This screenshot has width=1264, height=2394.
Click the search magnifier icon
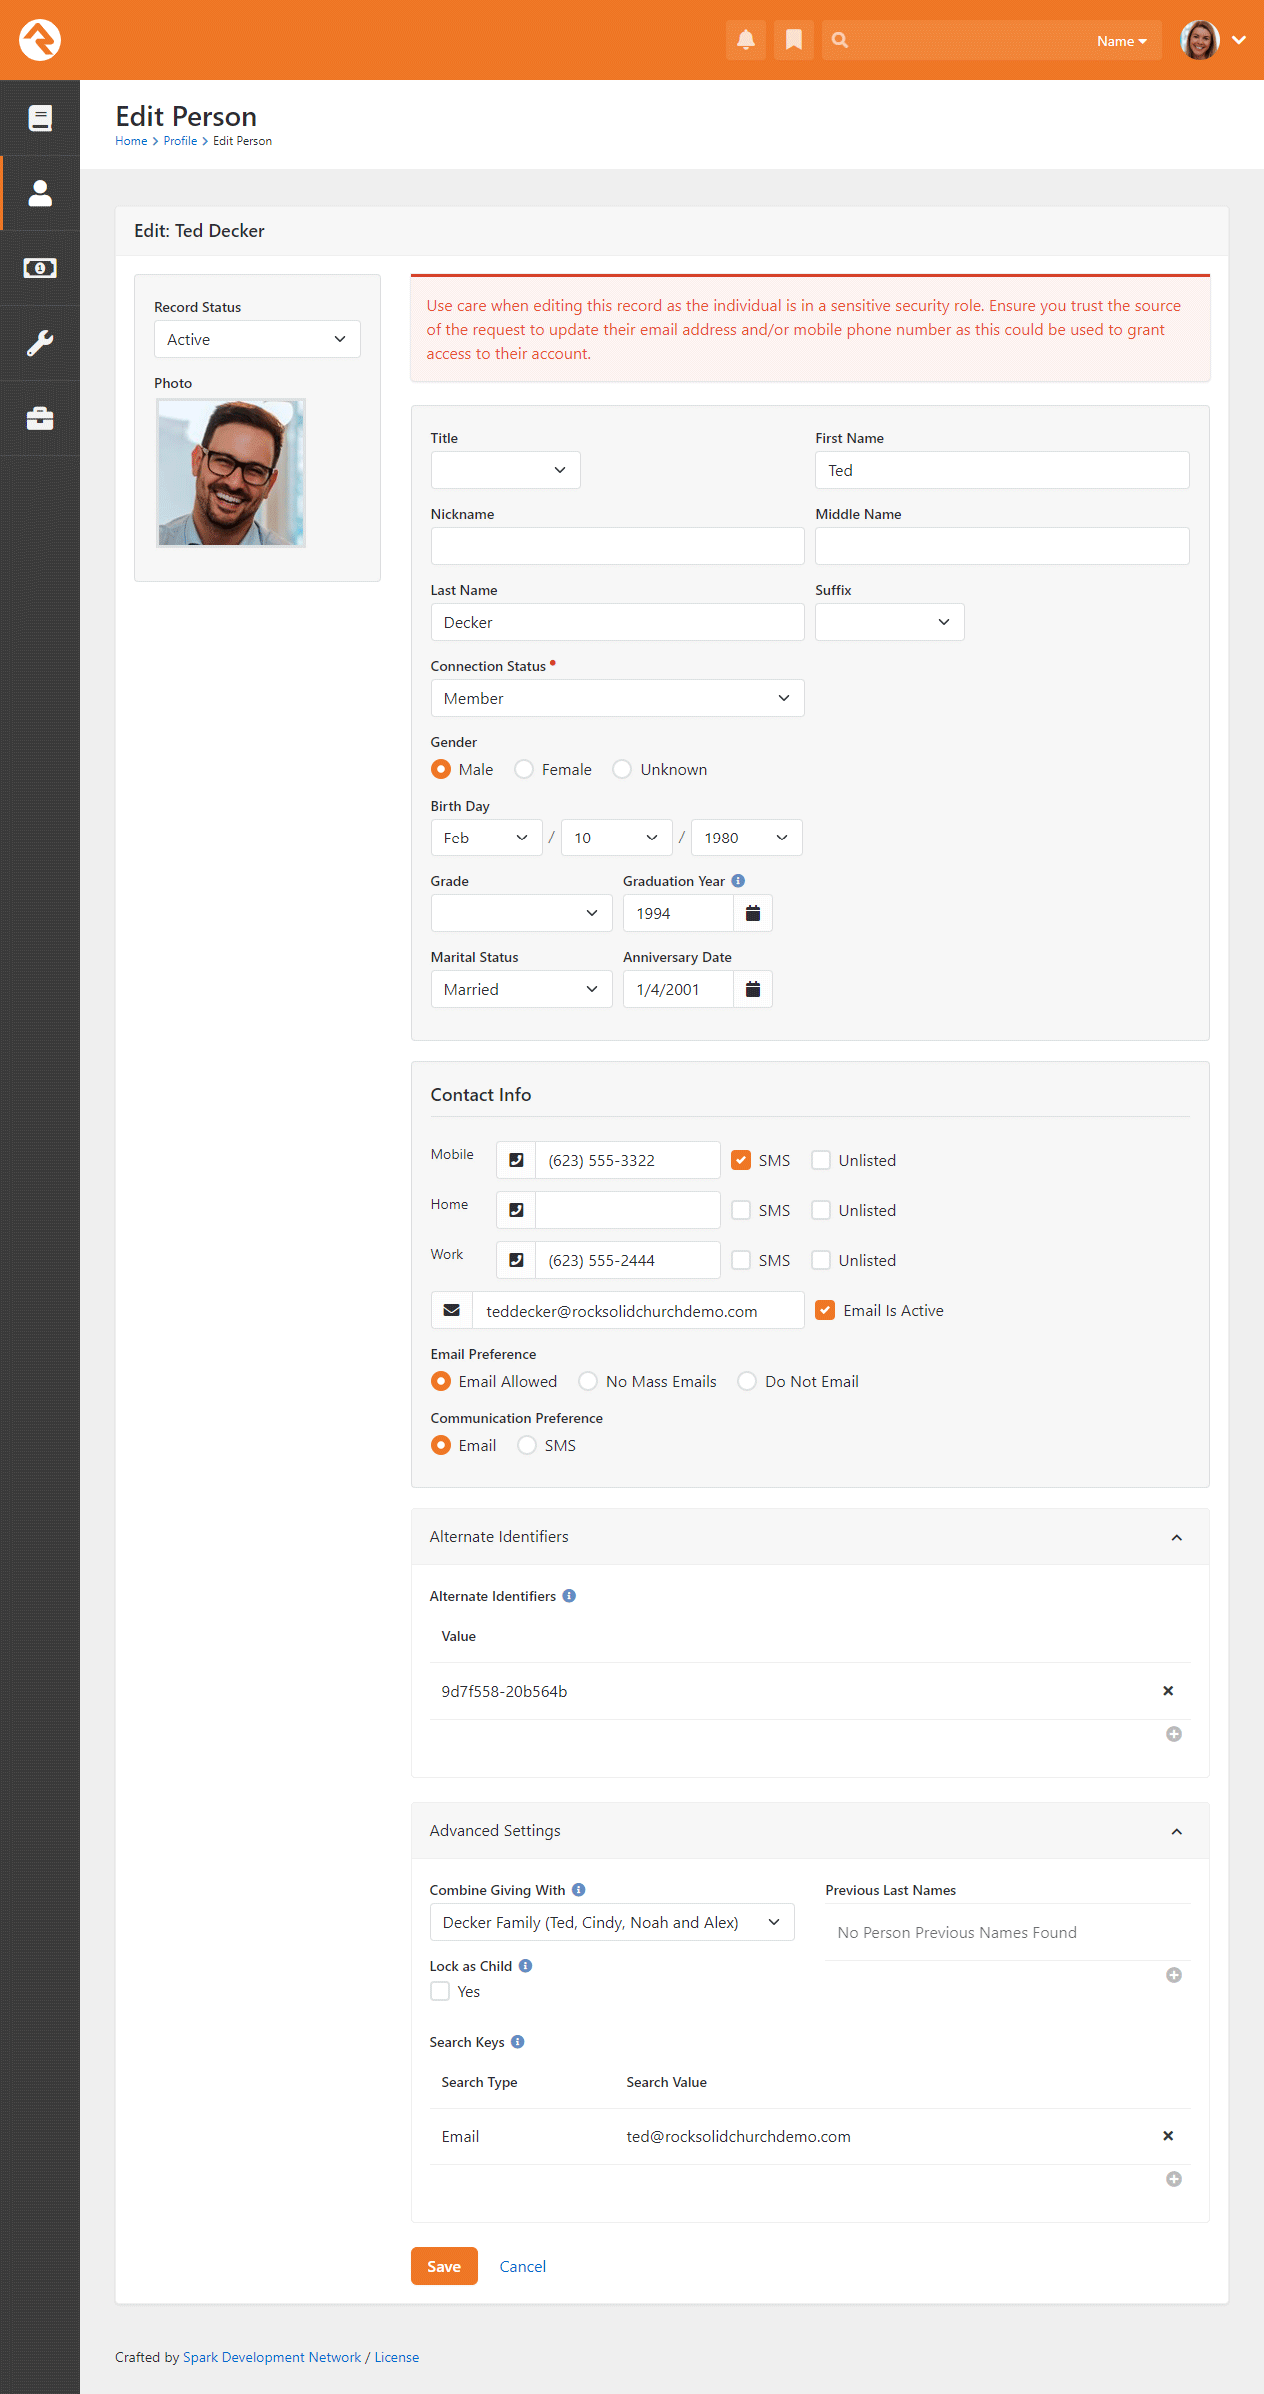click(x=840, y=40)
